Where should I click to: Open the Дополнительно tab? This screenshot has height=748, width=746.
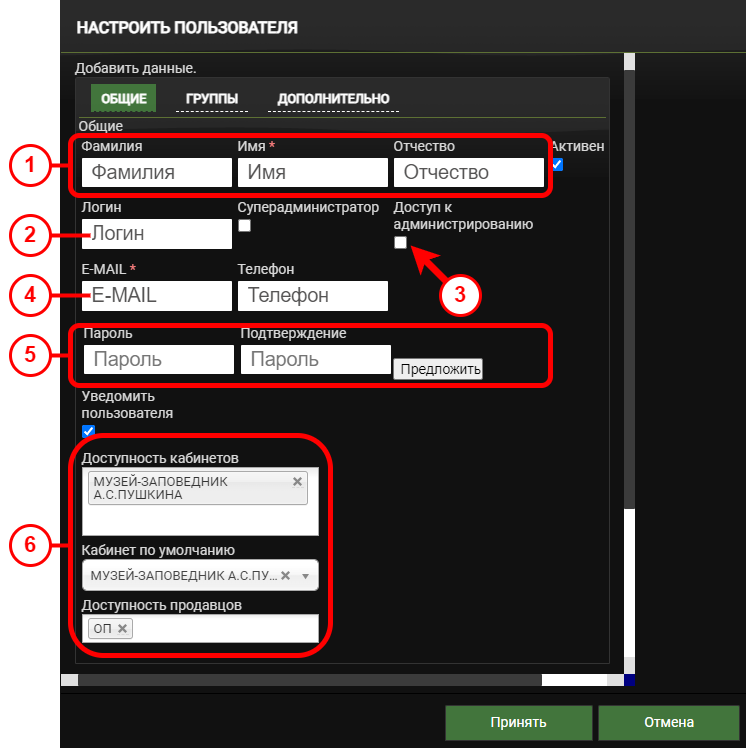[x=333, y=98]
